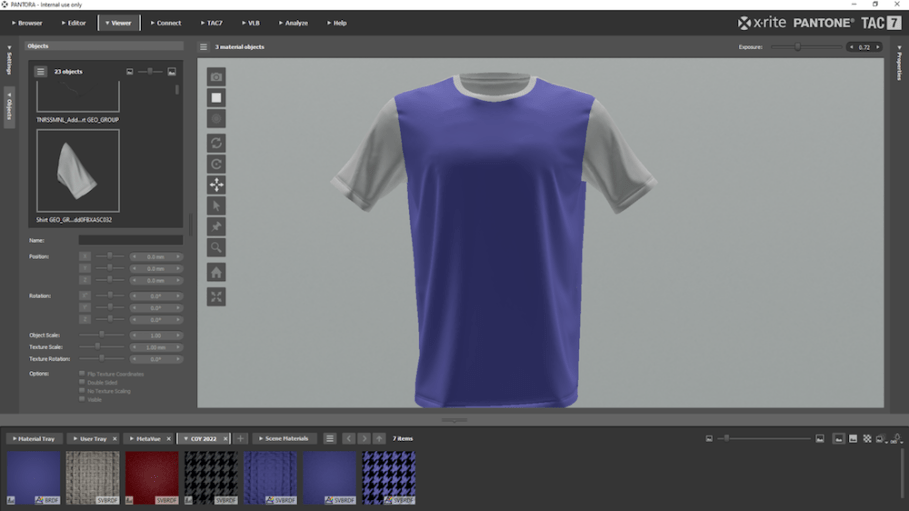
Task: Click large thumbnail icon right of tray slider
Action: coord(820,438)
